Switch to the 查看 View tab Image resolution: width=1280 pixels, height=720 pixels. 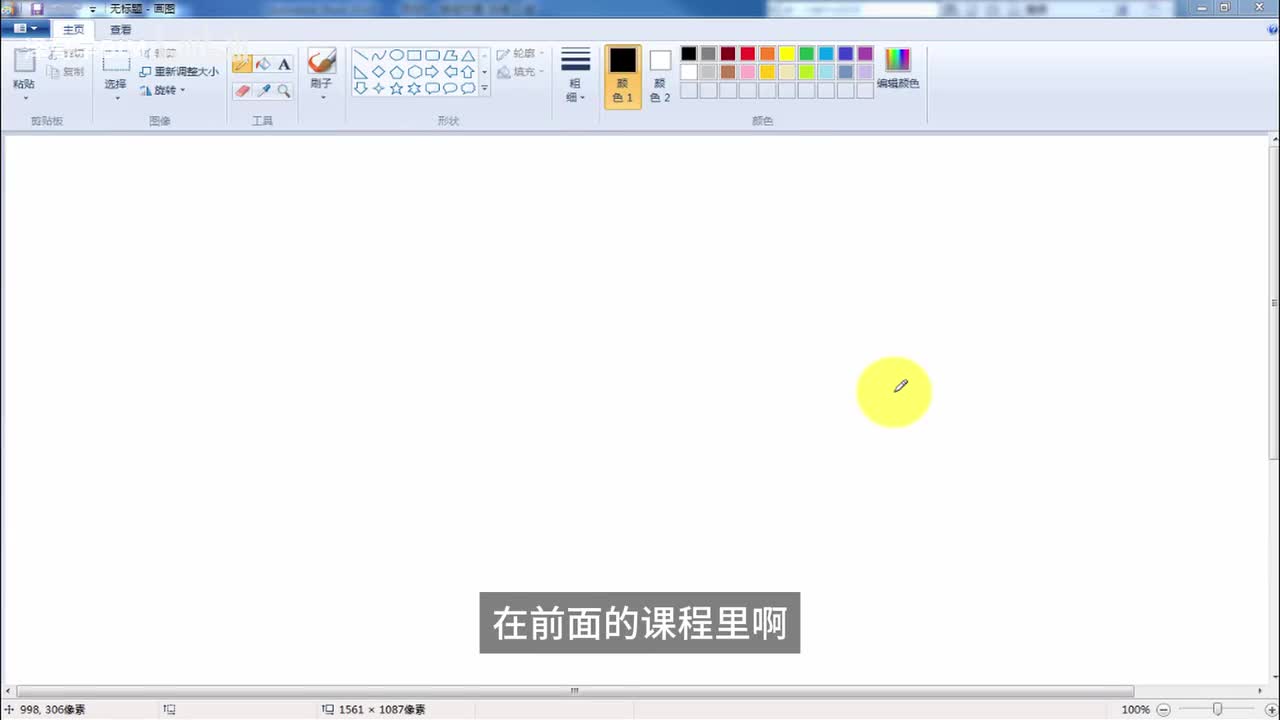coord(121,30)
